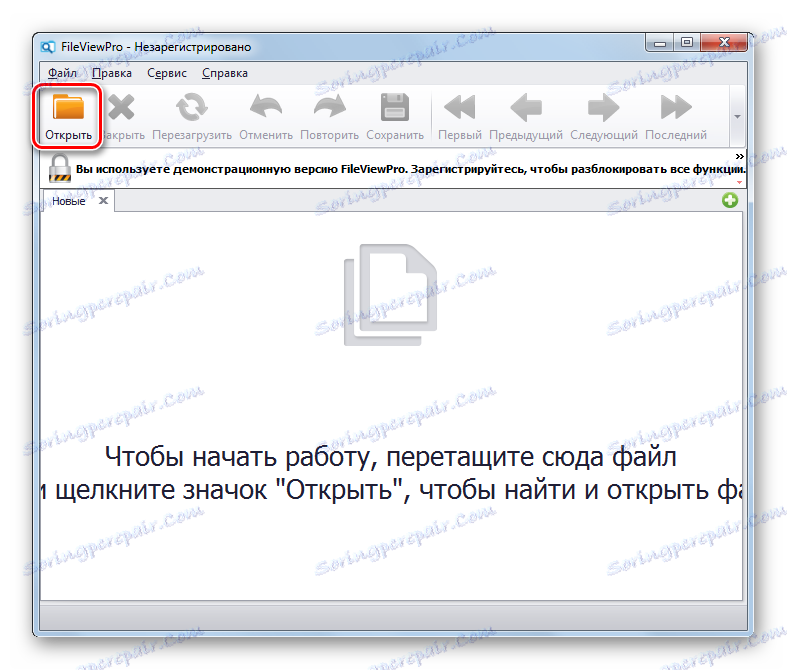
Task: Expand notification bar double chevron
Action: click(739, 157)
